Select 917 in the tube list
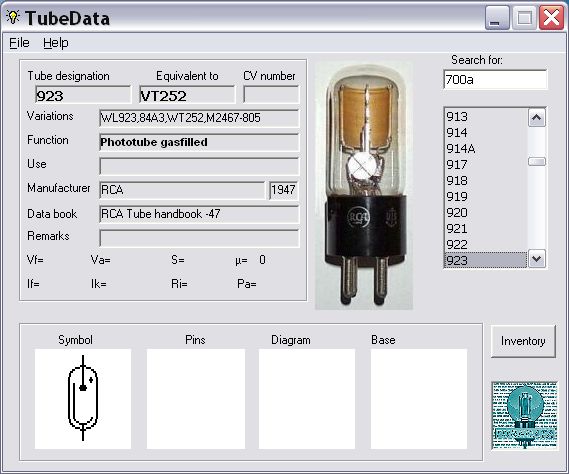 pos(486,164)
